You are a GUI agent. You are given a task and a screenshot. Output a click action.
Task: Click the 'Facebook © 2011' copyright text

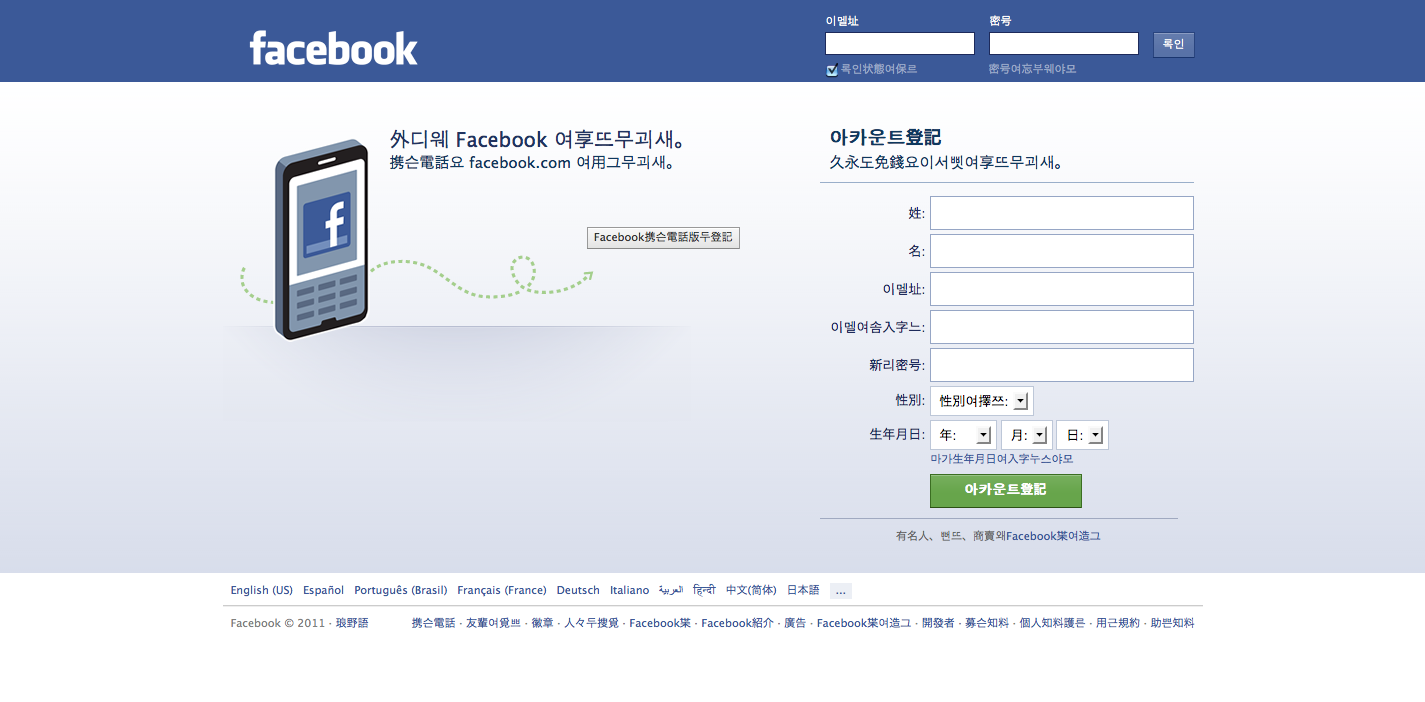click(x=277, y=623)
